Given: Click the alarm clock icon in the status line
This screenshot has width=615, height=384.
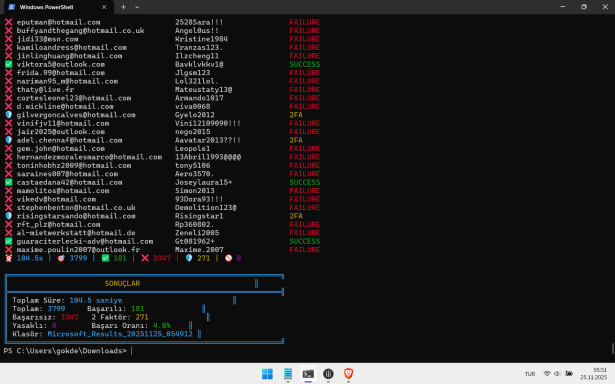Looking at the screenshot, I should coord(9,258).
